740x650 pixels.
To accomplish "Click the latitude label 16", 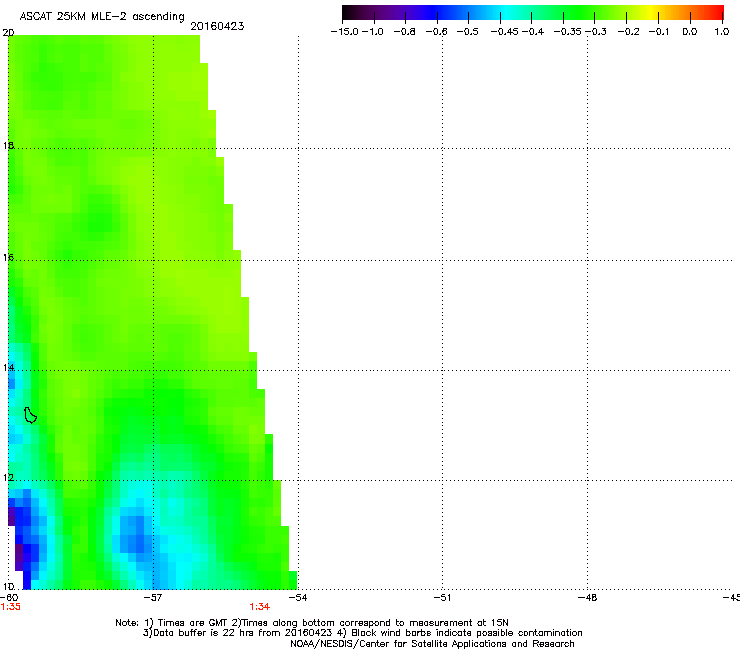I will pyautogui.click(x=8, y=258).
